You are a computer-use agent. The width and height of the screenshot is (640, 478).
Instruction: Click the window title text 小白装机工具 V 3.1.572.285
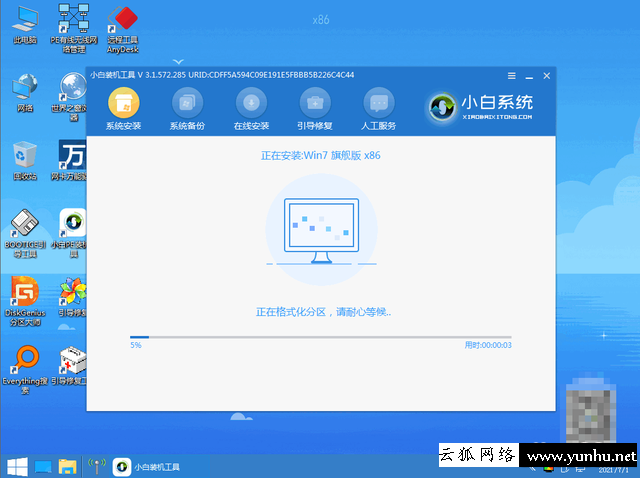138,75
